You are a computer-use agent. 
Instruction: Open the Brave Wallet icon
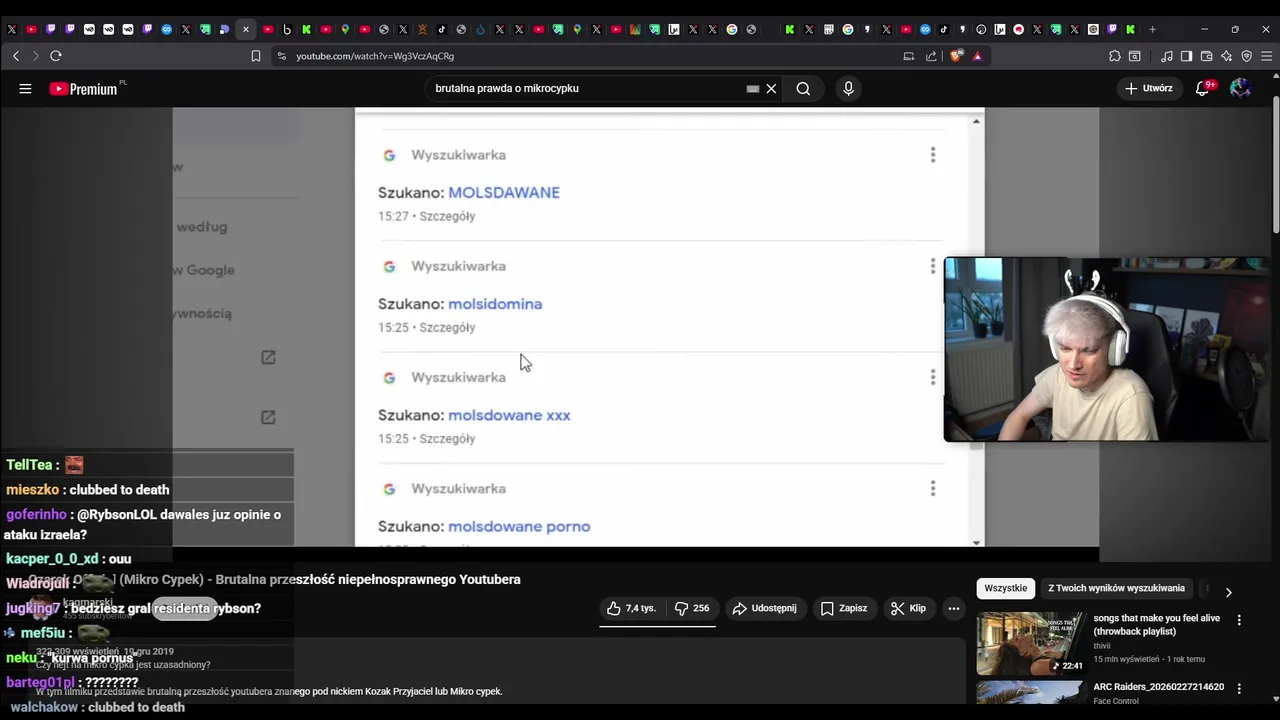click(1207, 56)
